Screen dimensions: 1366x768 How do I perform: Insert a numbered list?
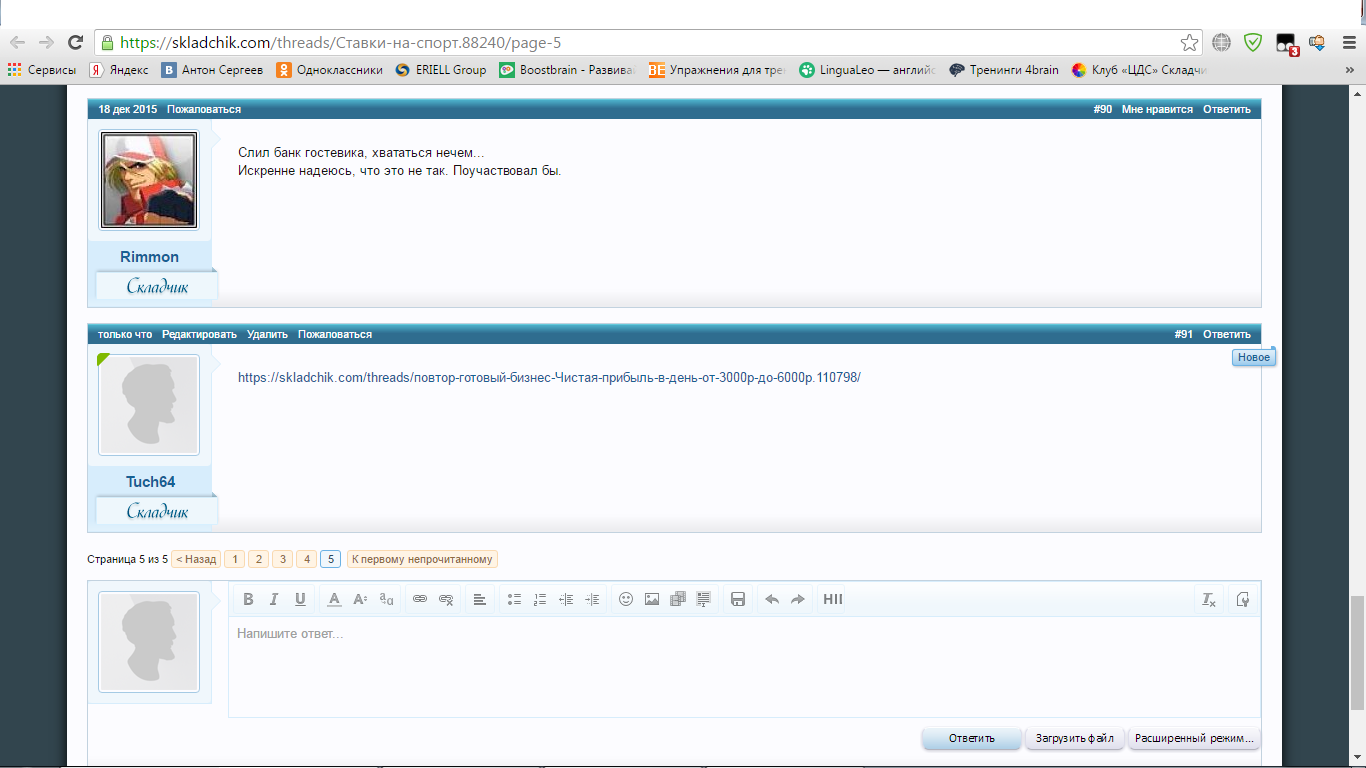click(x=540, y=600)
